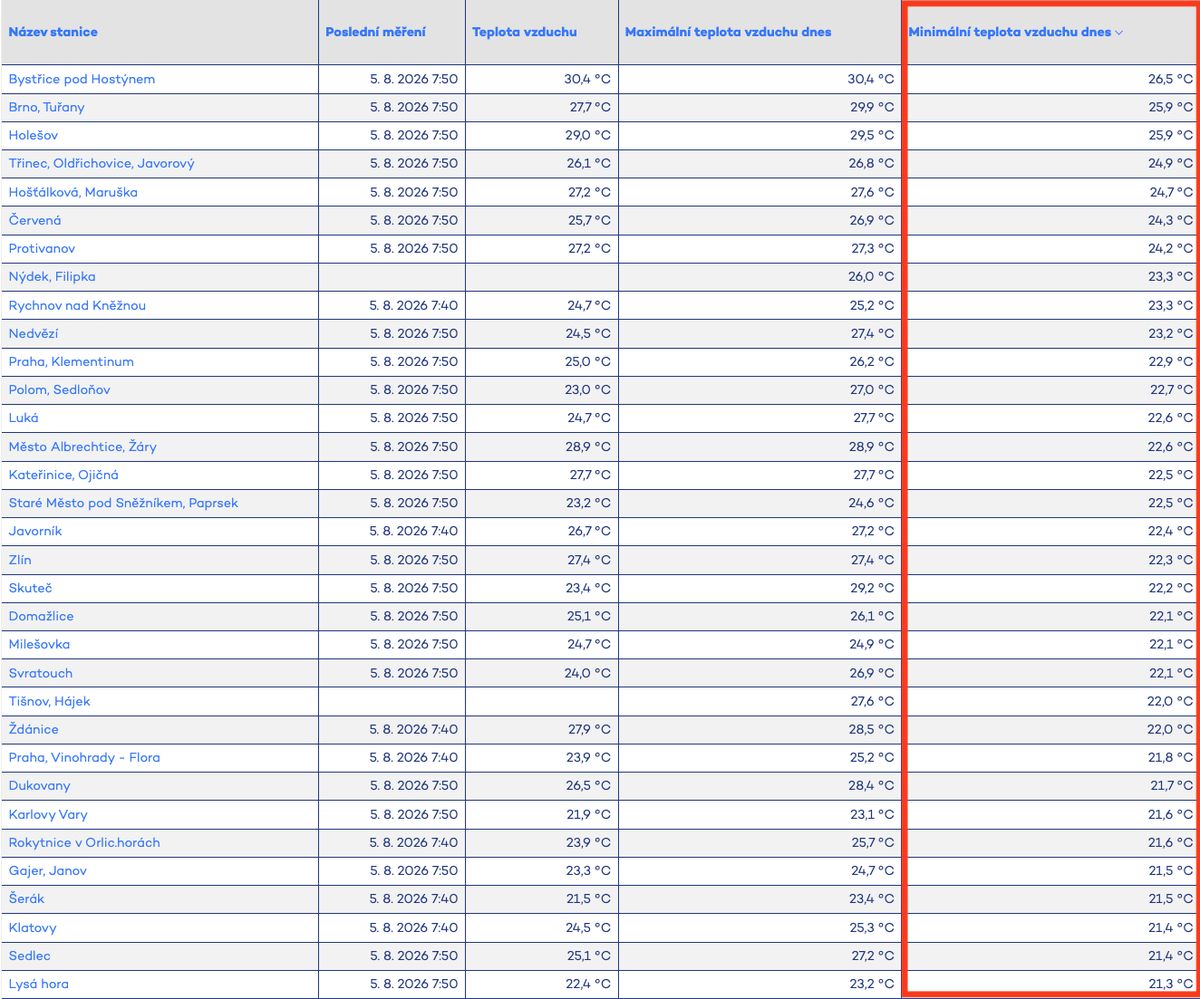Sort by Název stanice column header
The width and height of the screenshot is (1200, 999).
[53, 32]
